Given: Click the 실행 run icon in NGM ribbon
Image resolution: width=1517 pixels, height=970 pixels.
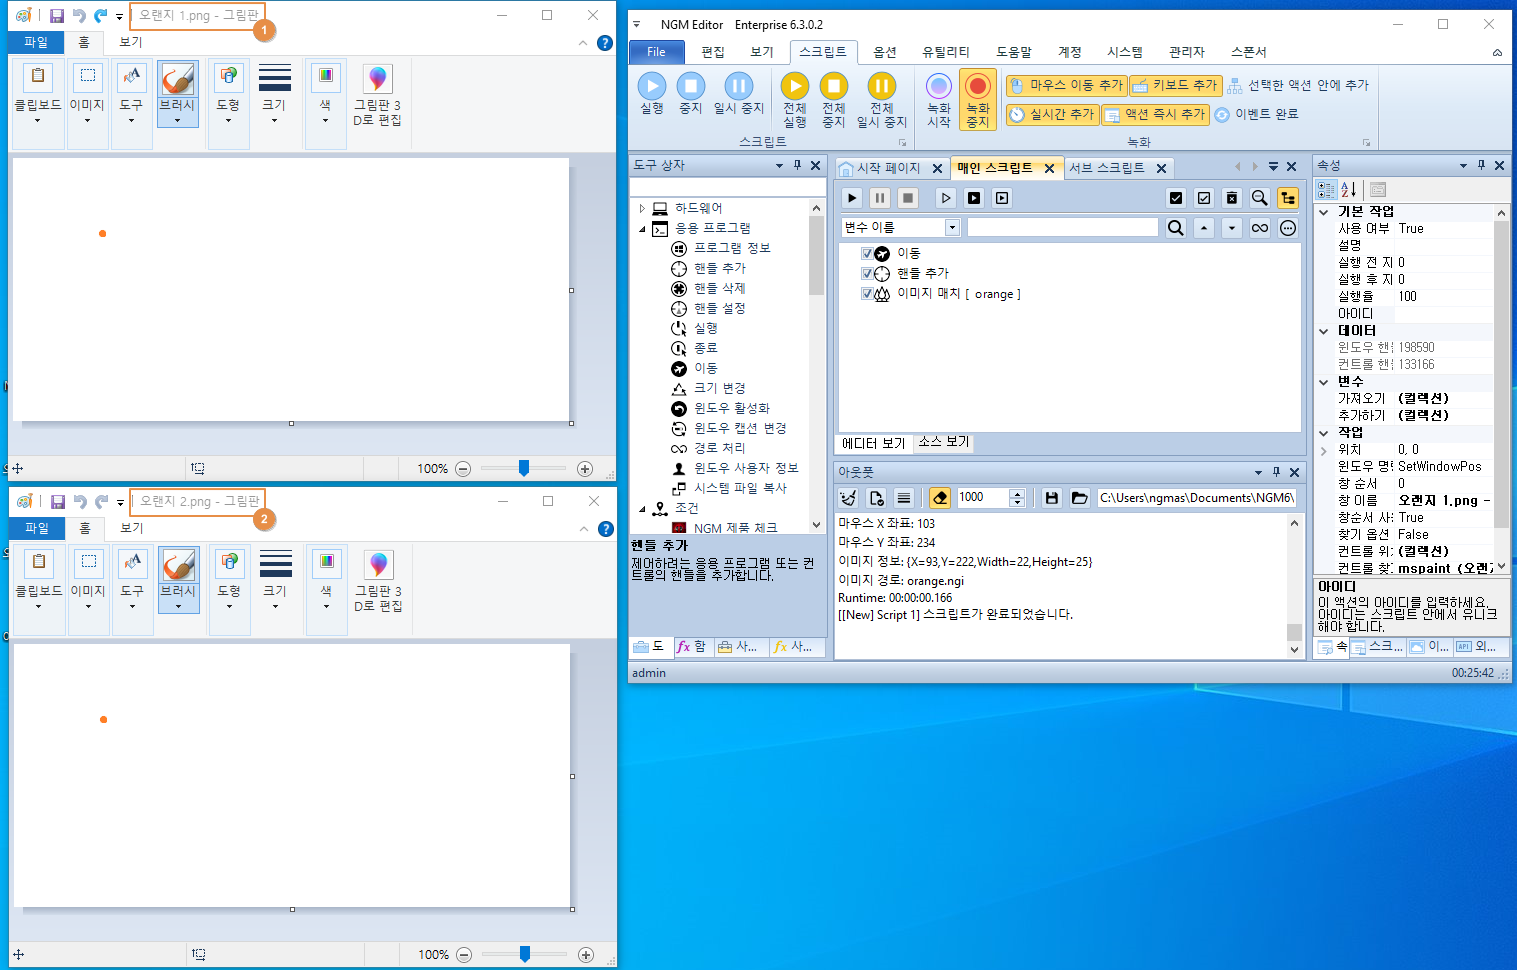Looking at the screenshot, I should pyautogui.click(x=652, y=86).
